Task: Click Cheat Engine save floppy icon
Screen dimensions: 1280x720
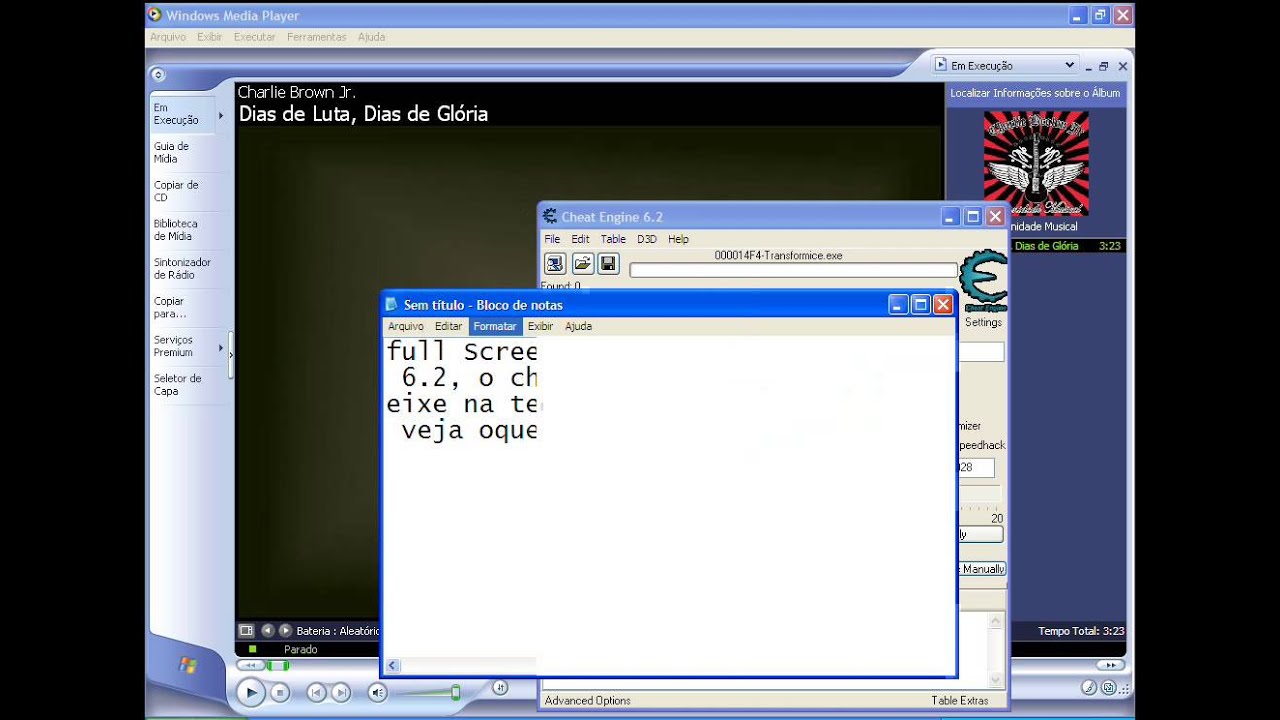Action: coord(608,264)
